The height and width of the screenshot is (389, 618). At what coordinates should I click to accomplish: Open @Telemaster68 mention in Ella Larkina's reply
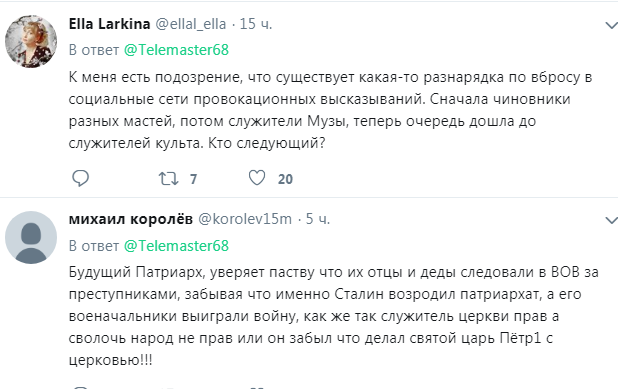coord(176,50)
